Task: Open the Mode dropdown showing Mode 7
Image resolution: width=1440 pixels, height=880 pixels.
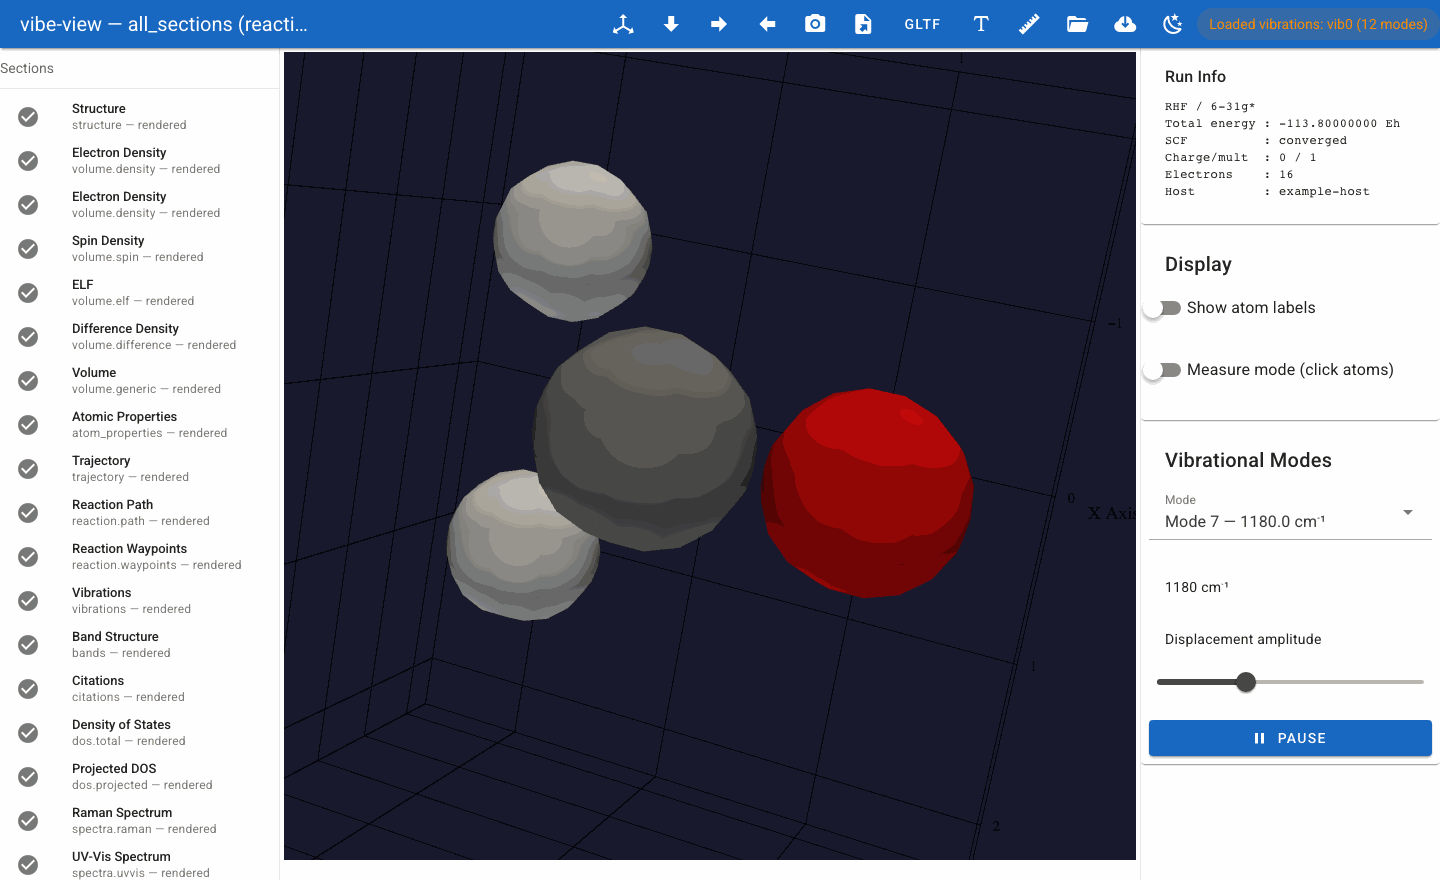Action: (x=1290, y=514)
